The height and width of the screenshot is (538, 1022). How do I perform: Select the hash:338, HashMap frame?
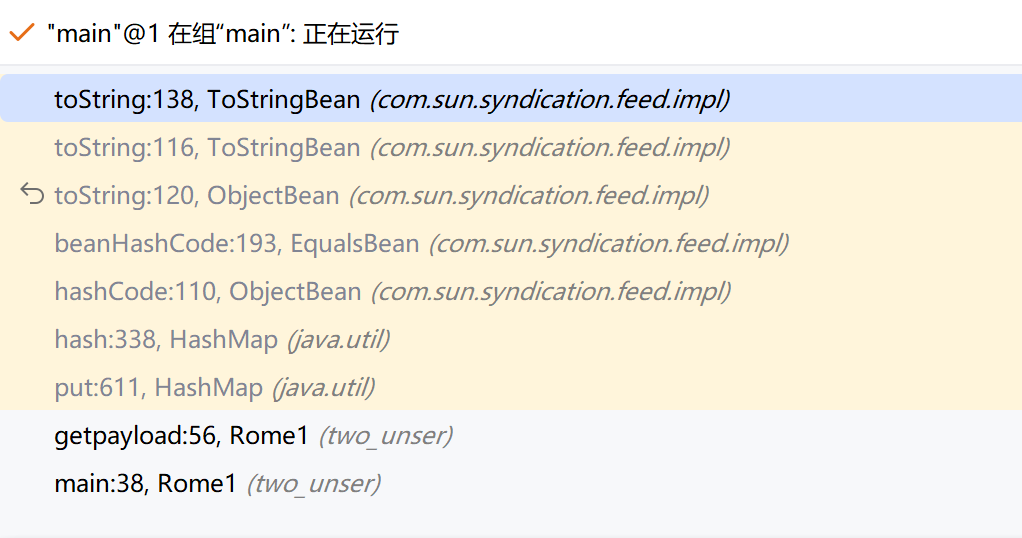[x=165, y=340]
